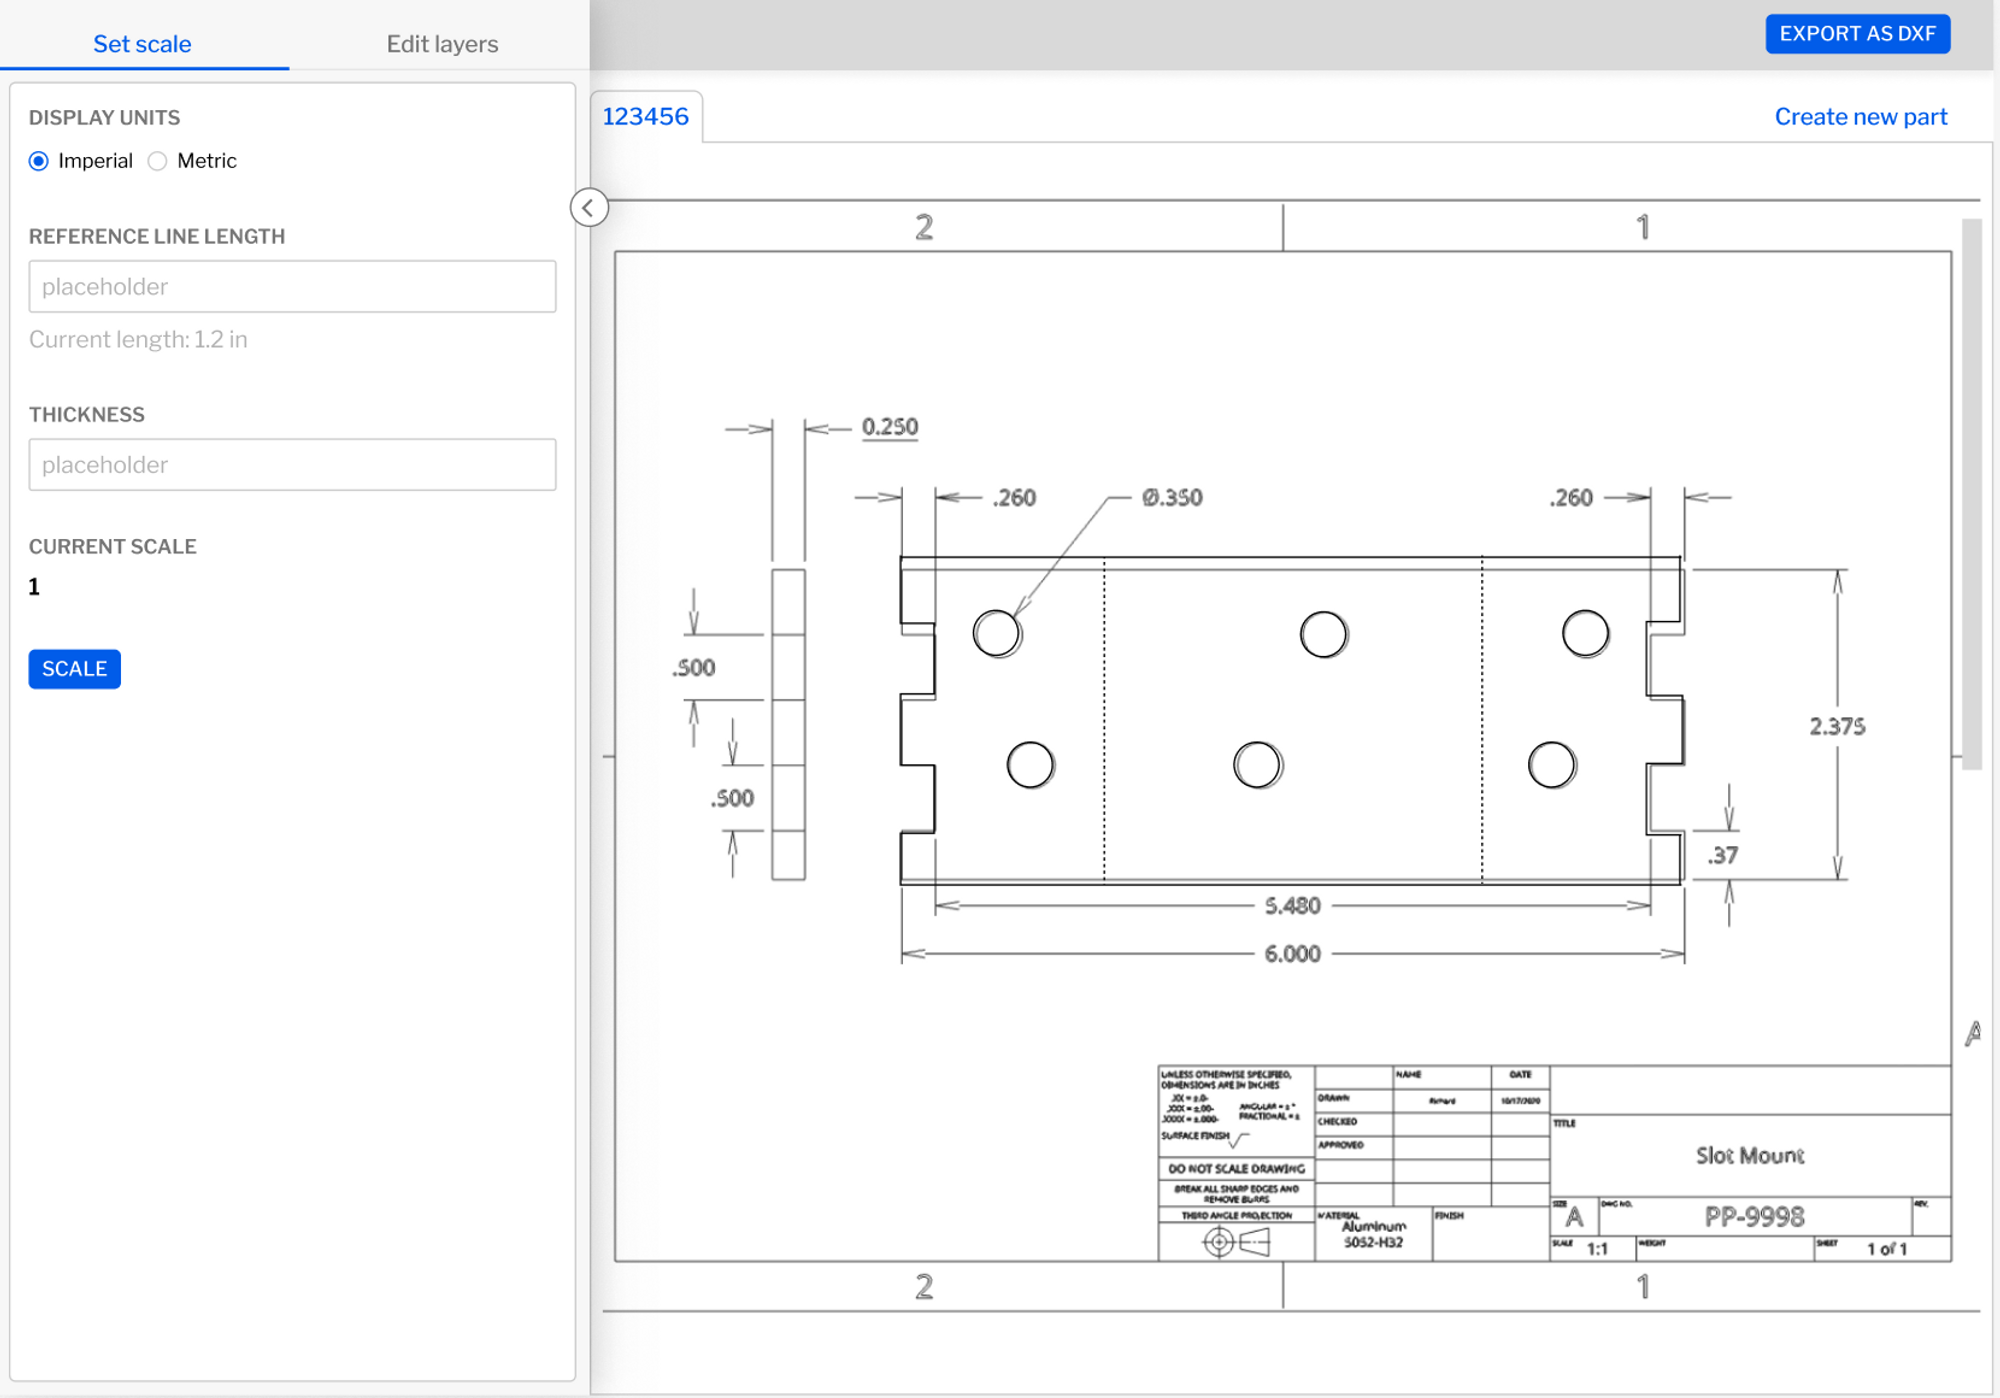Viewport: 2000px width, 1398px height.
Task: Click the top-left hole circle in the drawing
Action: [996, 634]
